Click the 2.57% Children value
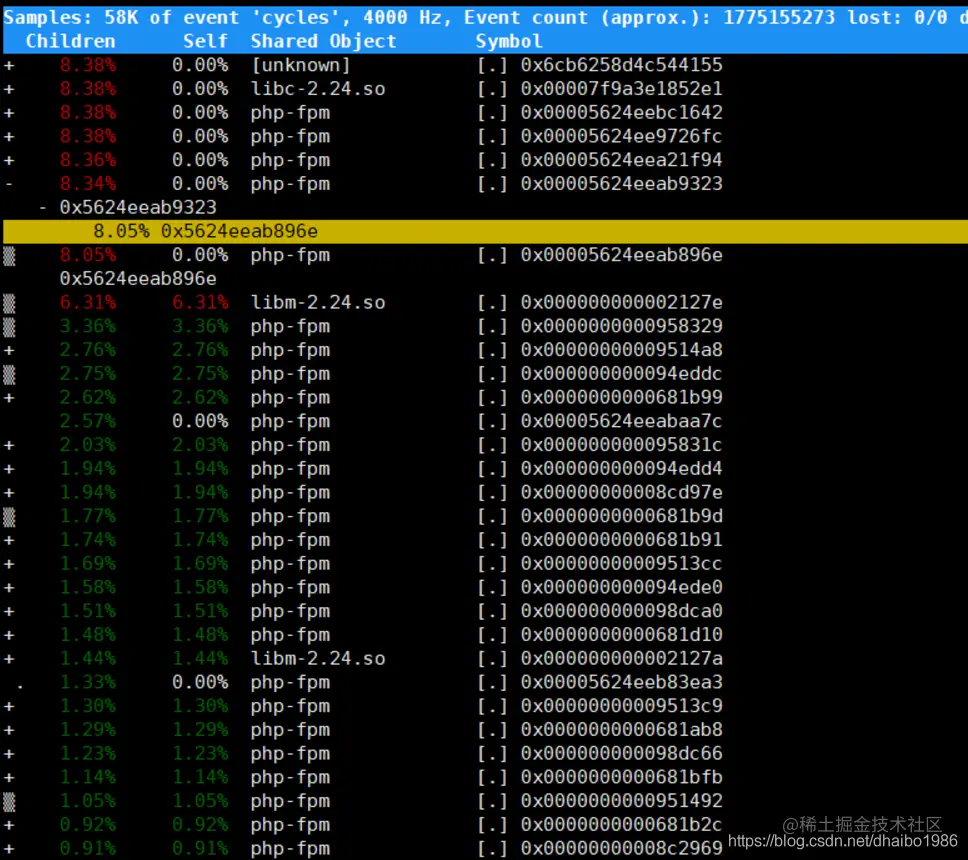 pyautogui.click(x=88, y=422)
